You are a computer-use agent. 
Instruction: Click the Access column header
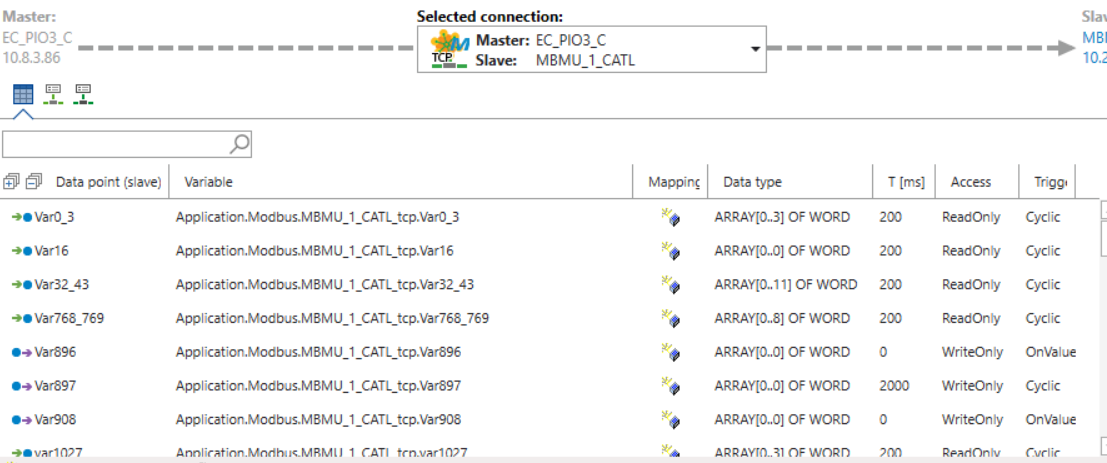click(x=970, y=182)
